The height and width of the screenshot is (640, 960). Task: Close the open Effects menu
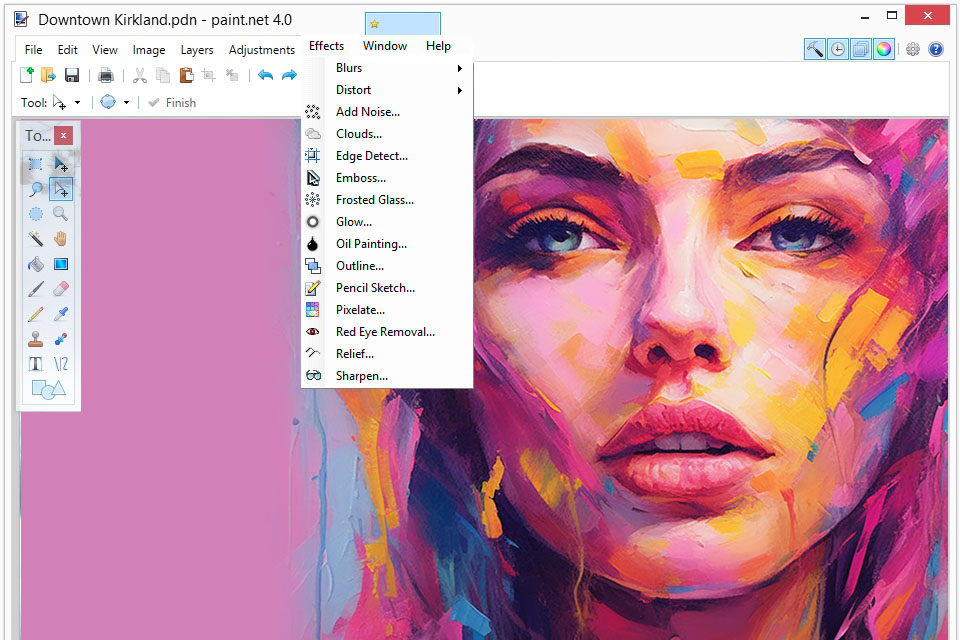pyautogui.click(x=326, y=46)
